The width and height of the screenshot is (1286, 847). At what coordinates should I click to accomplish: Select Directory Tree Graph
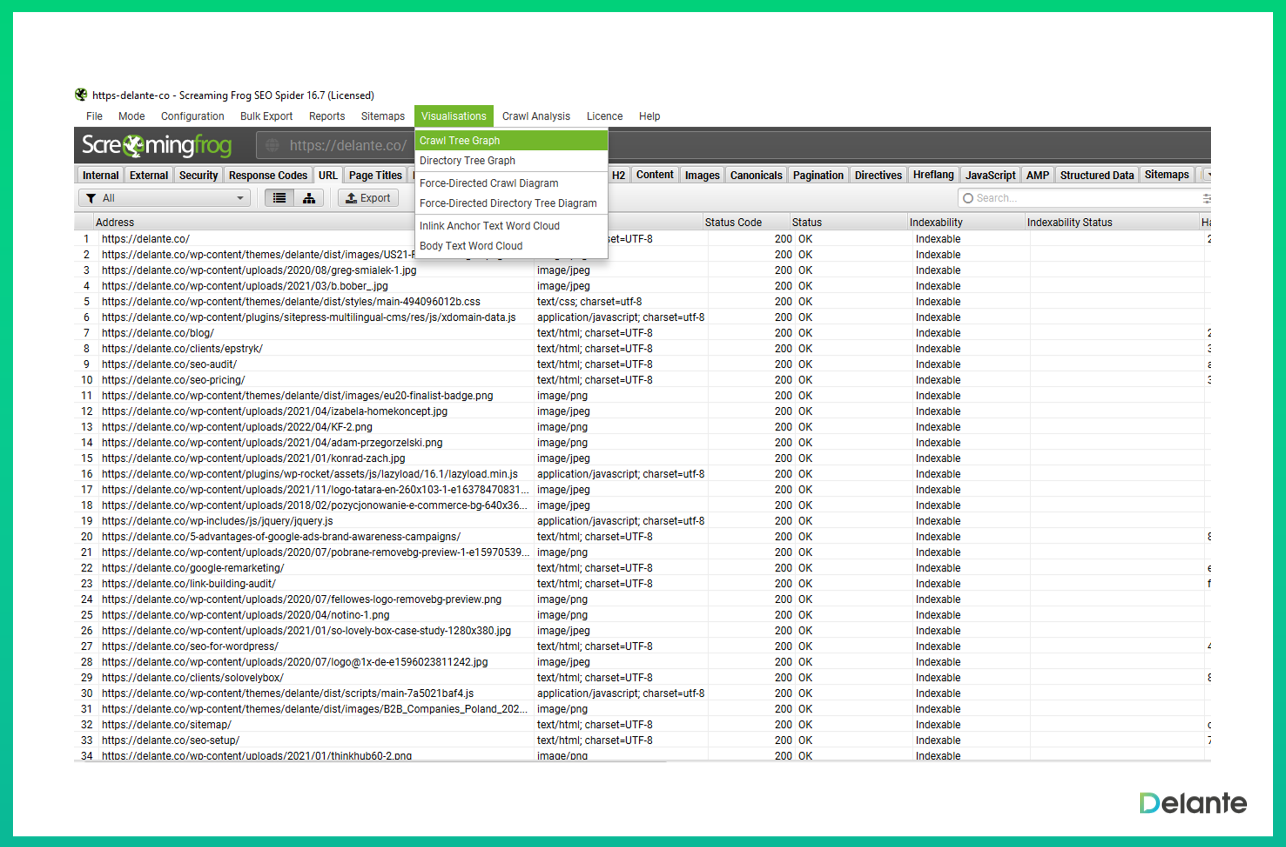point(511,161)
